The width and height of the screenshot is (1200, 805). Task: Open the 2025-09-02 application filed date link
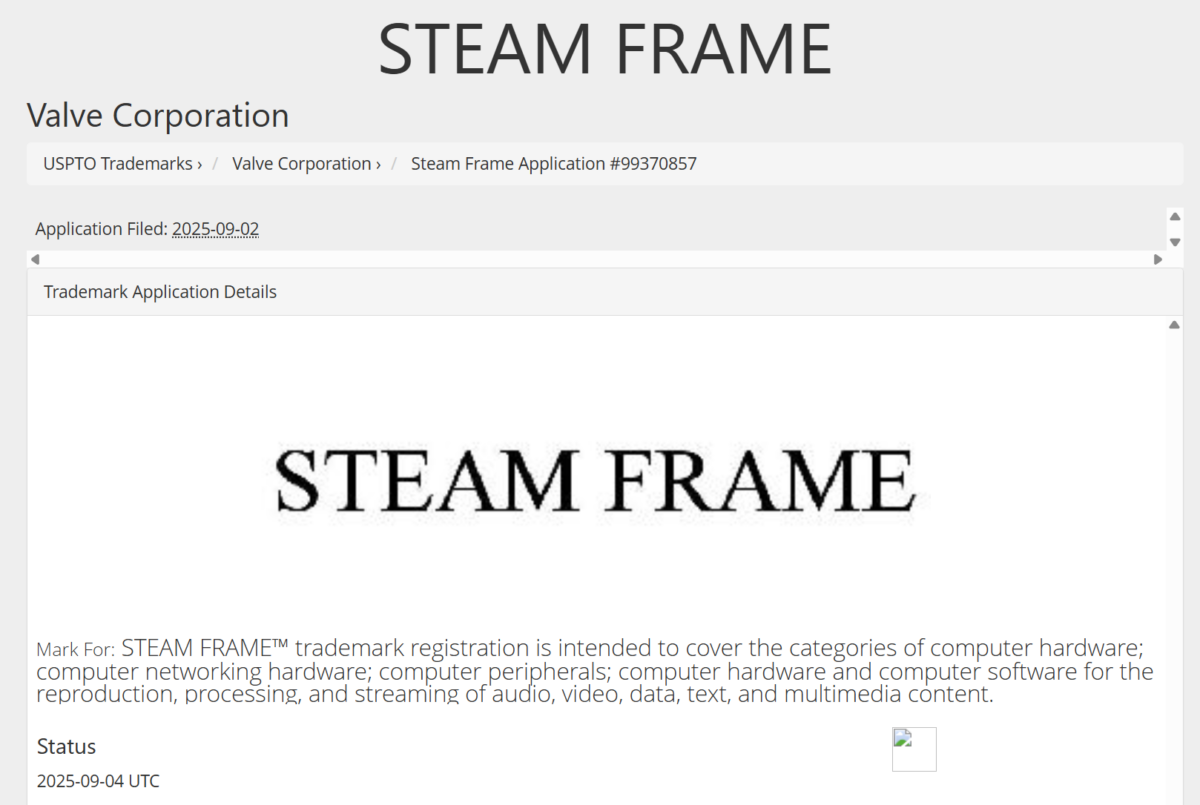[x=215, y=229]
